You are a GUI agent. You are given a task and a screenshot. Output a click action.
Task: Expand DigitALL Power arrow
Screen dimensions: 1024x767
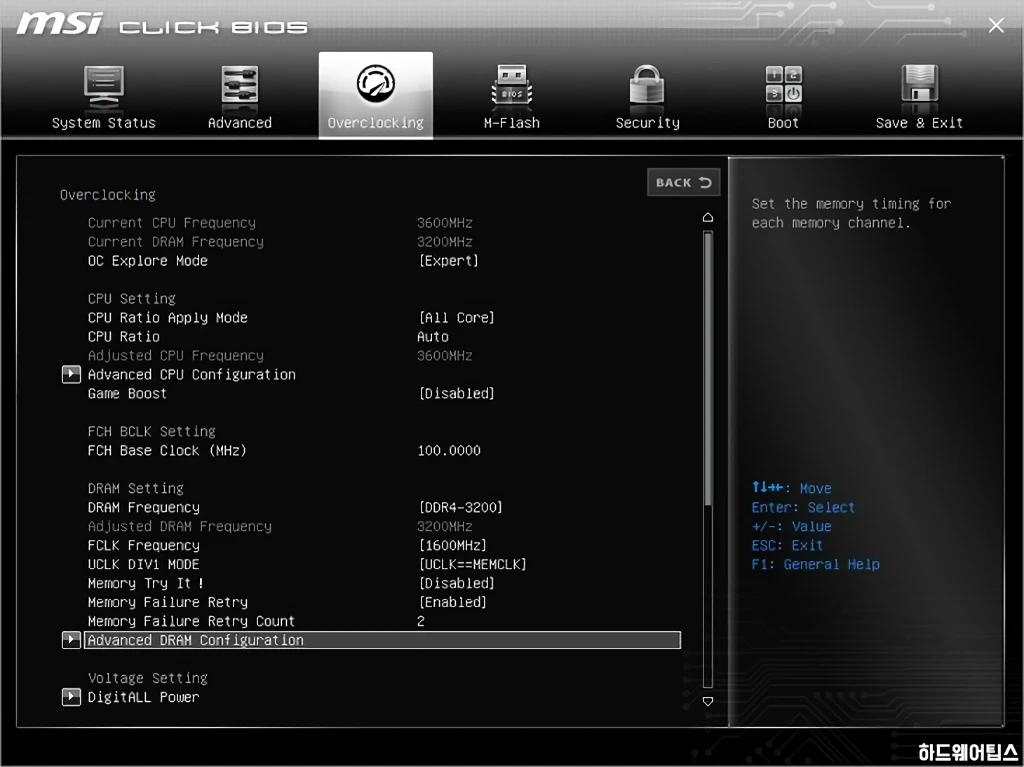(x=71, y=697)
